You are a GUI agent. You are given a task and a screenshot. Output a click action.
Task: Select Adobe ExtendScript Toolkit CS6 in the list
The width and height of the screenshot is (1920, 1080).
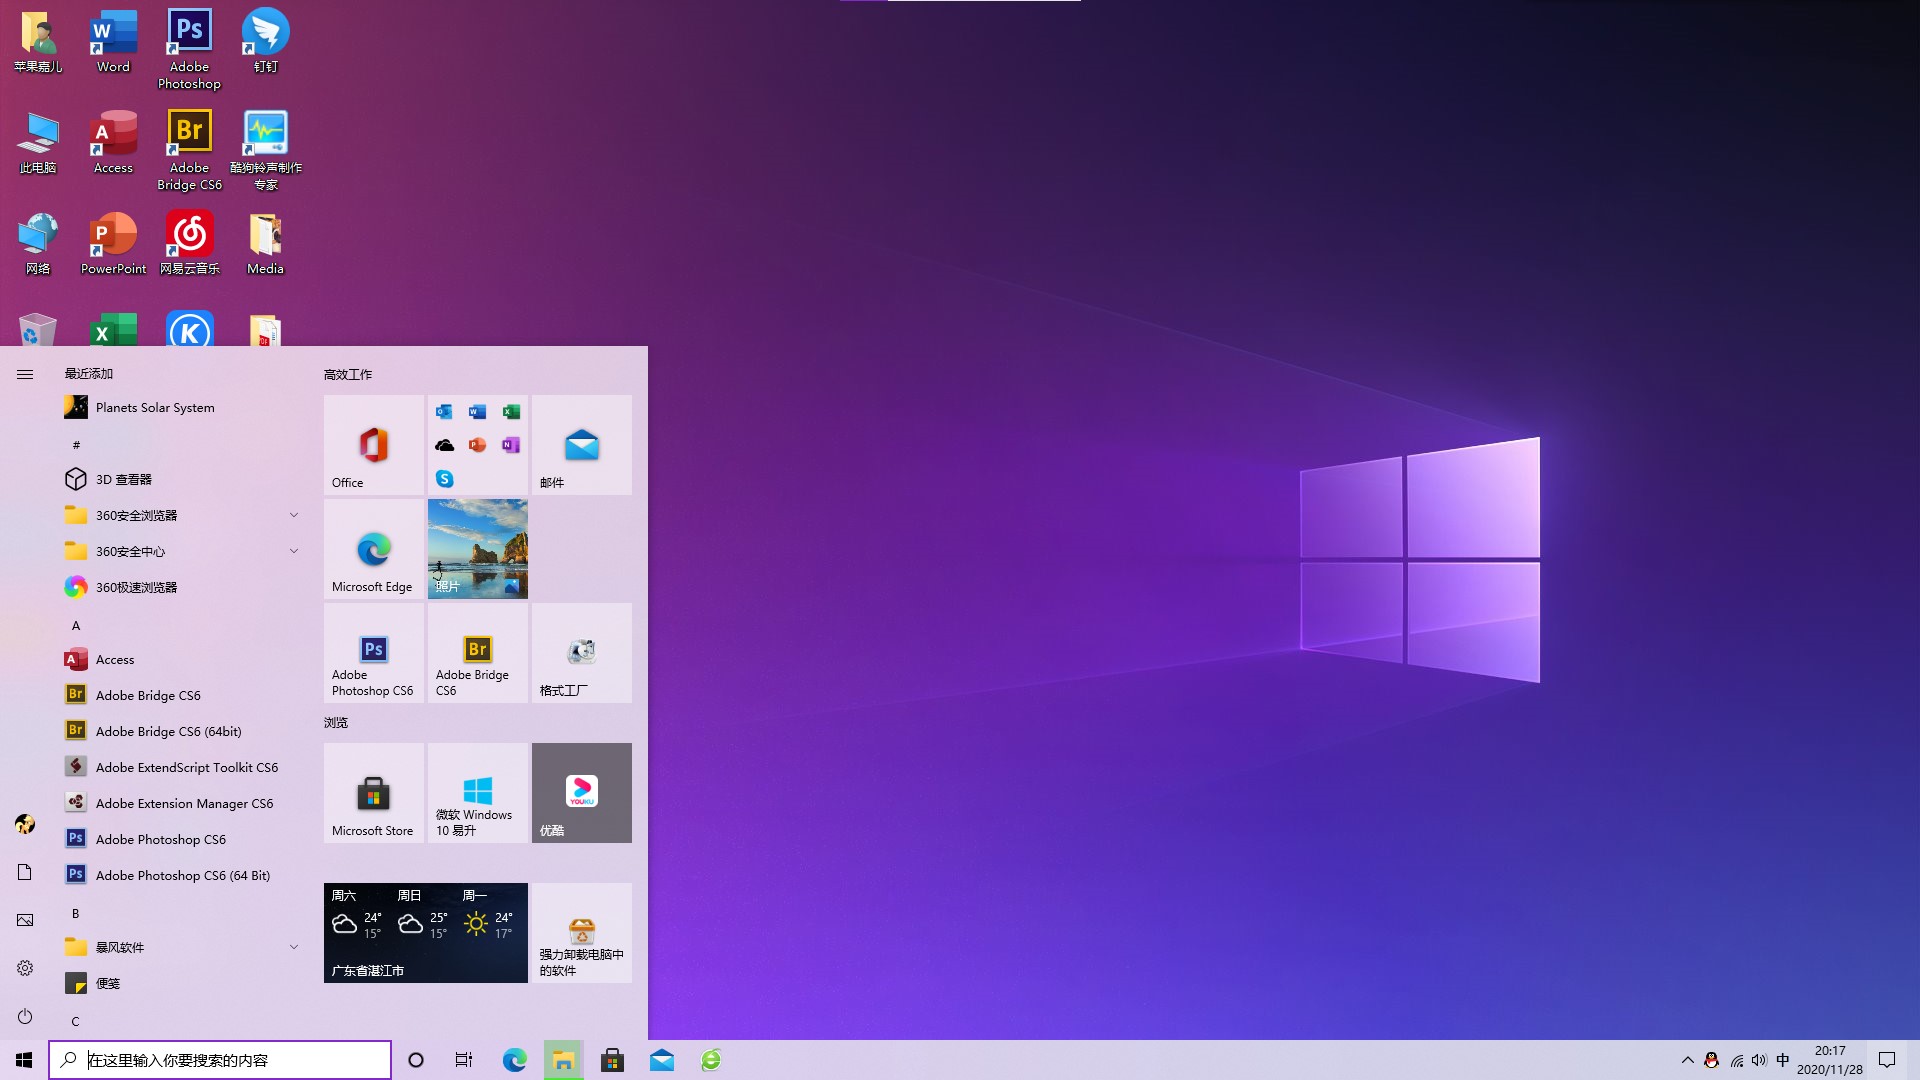186,766
